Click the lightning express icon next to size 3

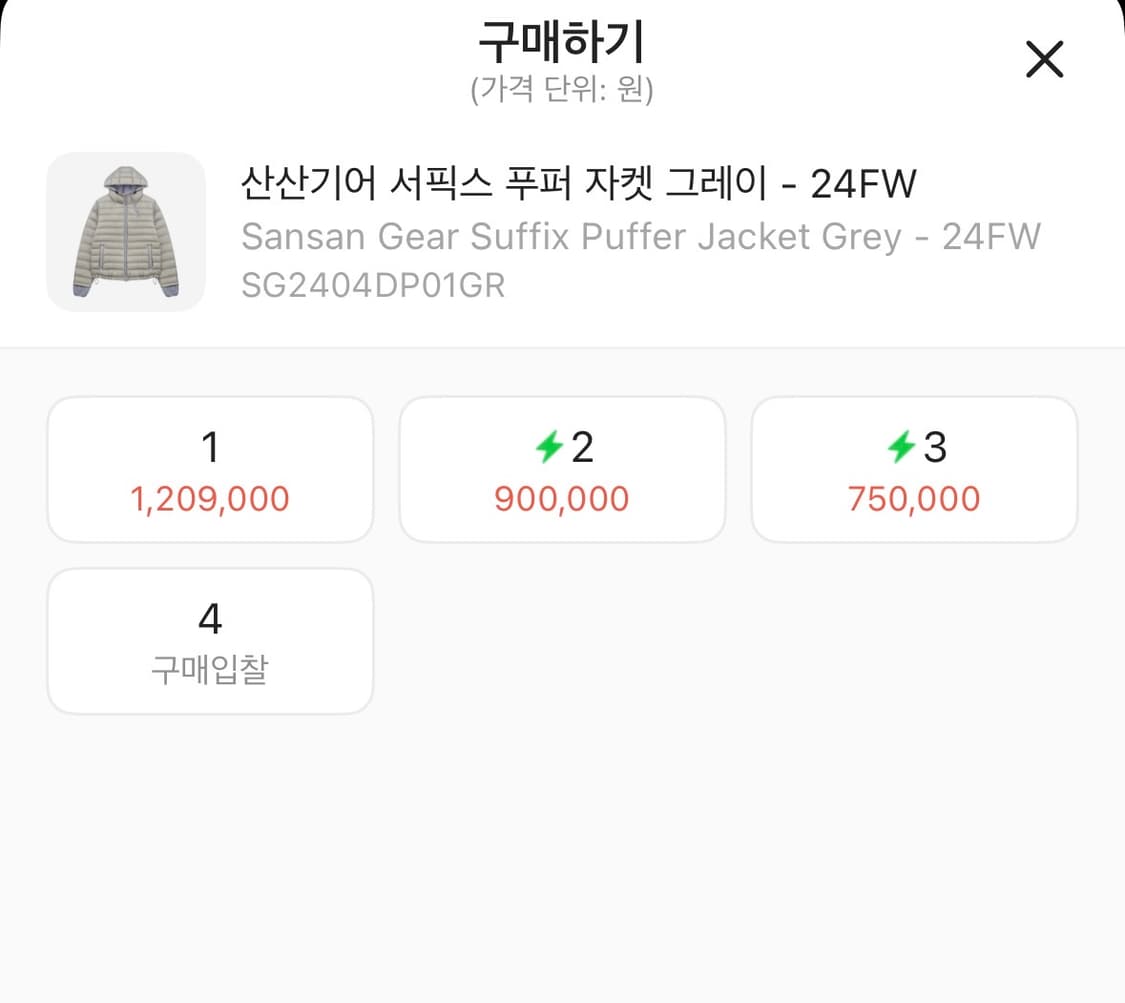pos(901,447)
